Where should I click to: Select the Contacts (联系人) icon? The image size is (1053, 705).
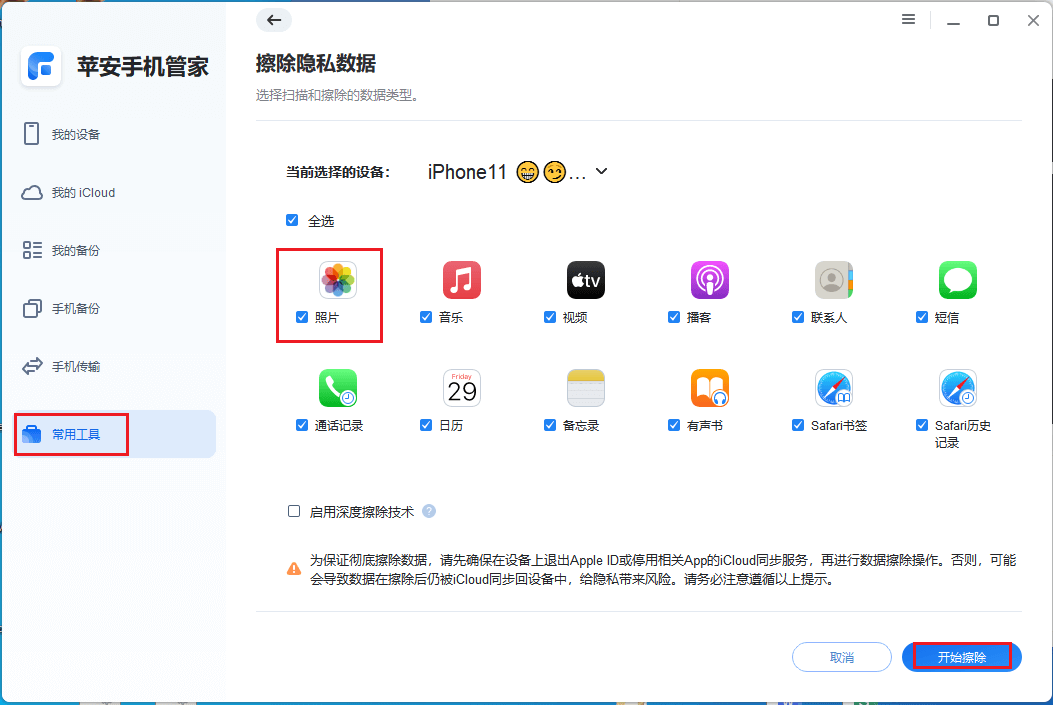(833, 280)
